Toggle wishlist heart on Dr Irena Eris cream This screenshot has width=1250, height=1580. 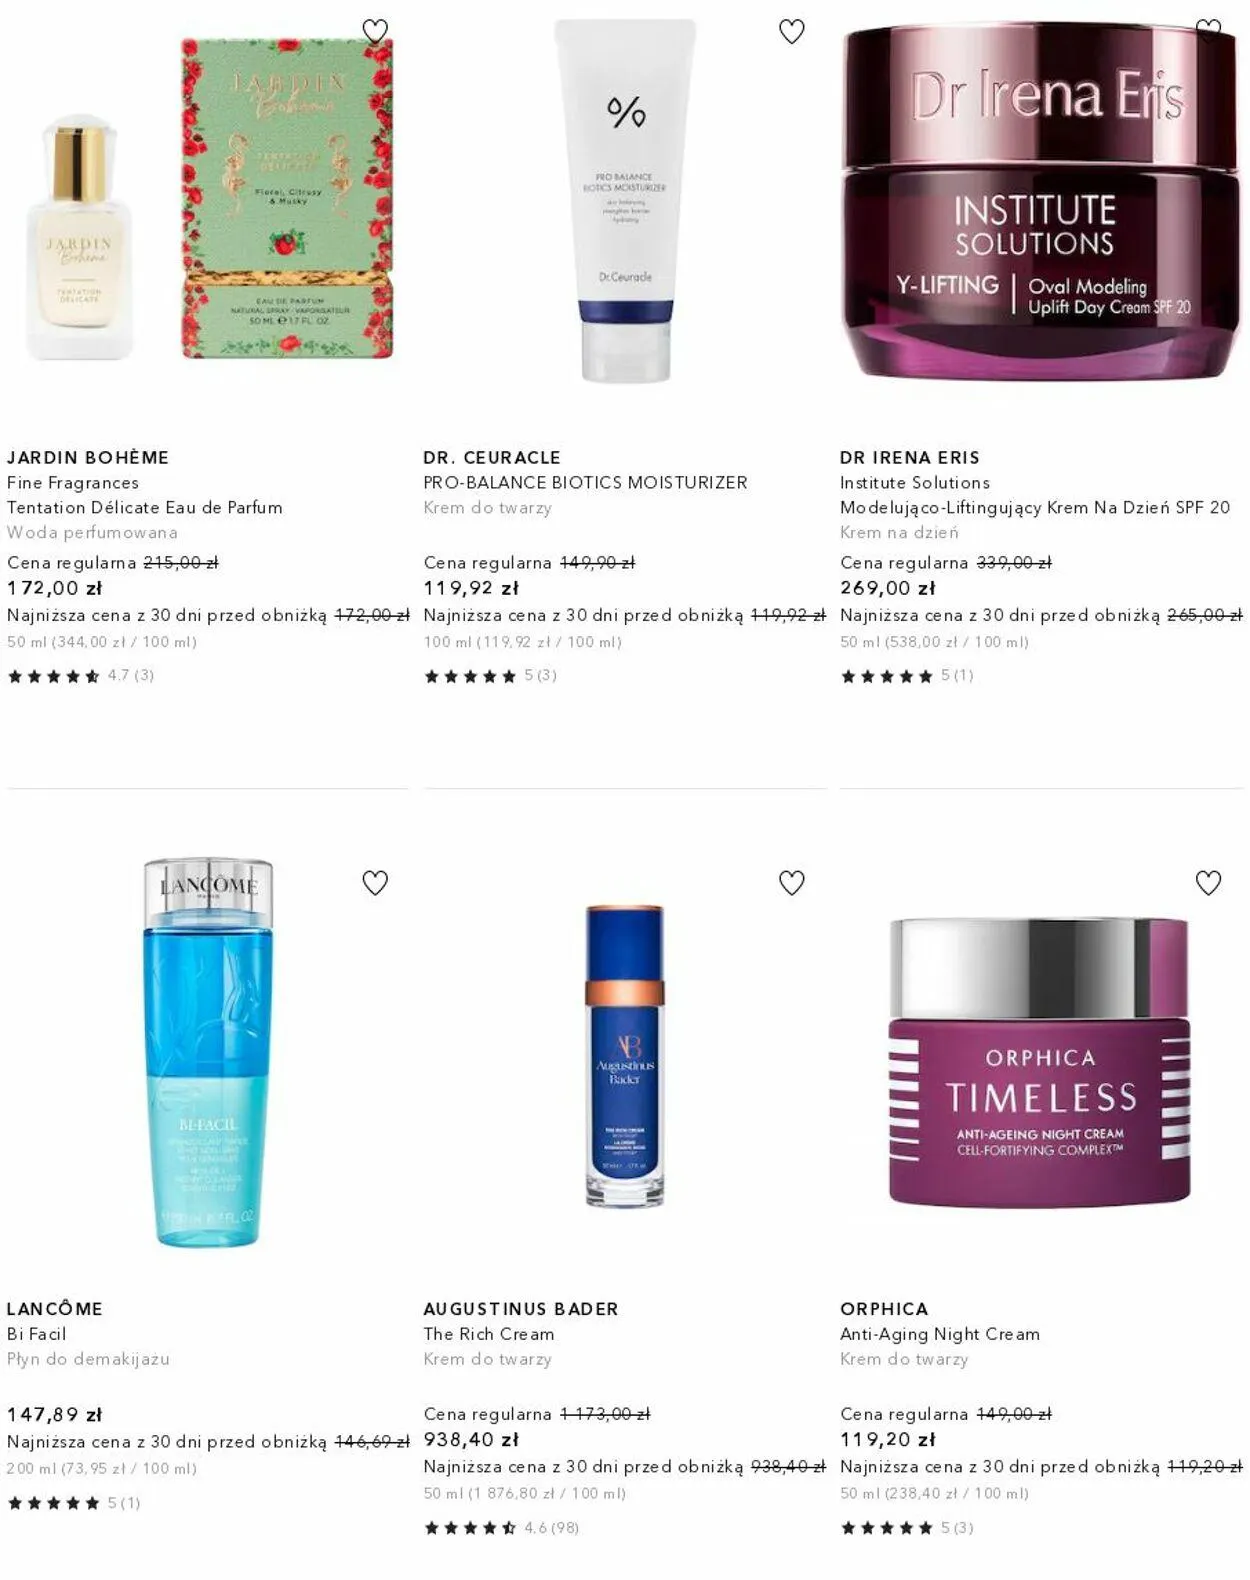(1208, 30)
